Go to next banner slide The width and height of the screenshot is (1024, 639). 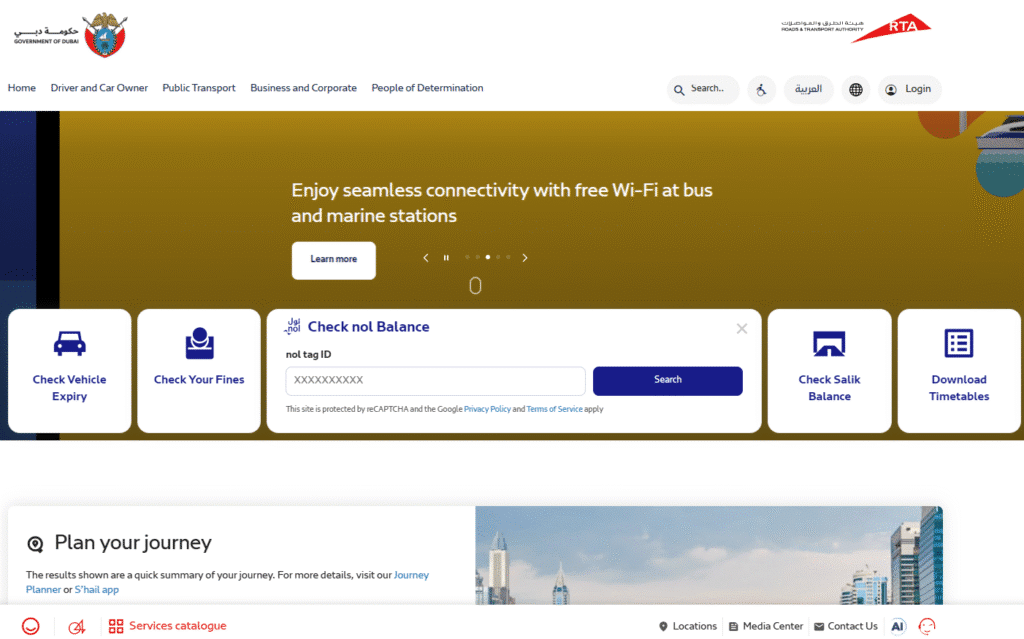click(524, 257)
